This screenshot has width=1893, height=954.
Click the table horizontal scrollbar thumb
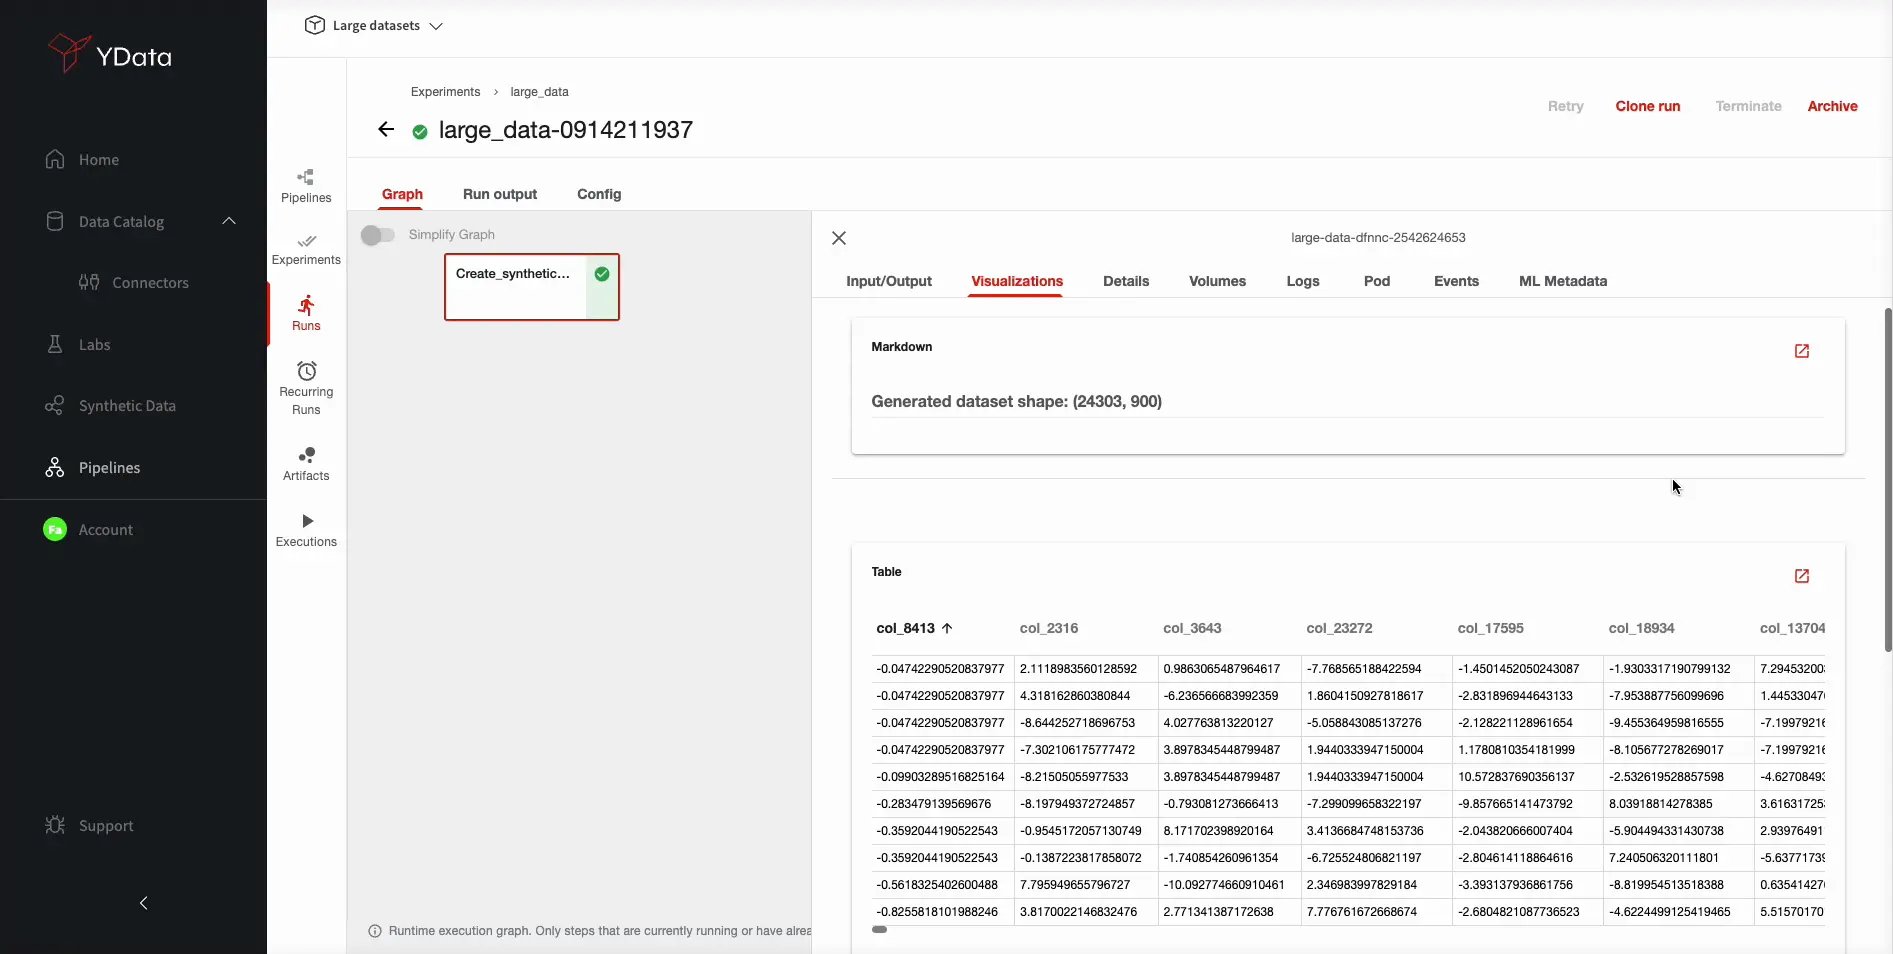[x=879, y=929]
